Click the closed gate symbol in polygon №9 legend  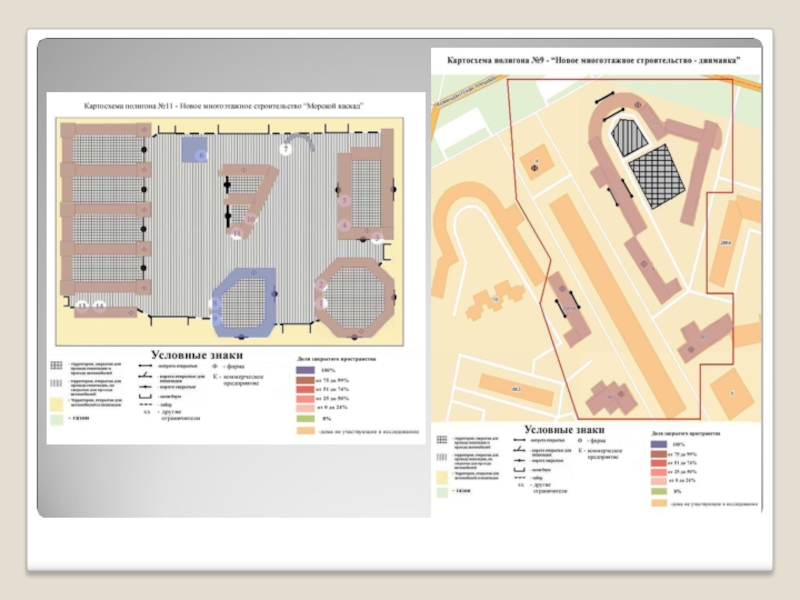[519, 460]
